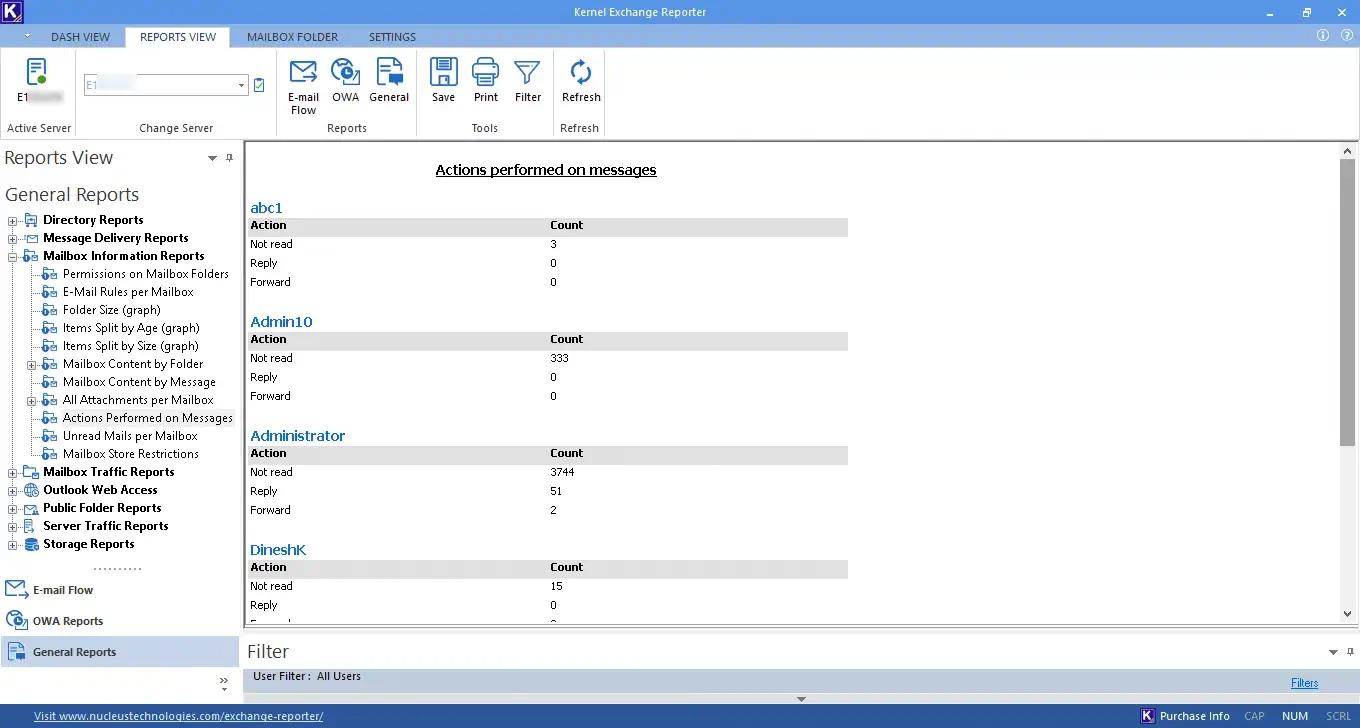Open E-Mail Rules per Mailbox report
Viewport: 1360px width, 728px height.
[x=128, y=292]
